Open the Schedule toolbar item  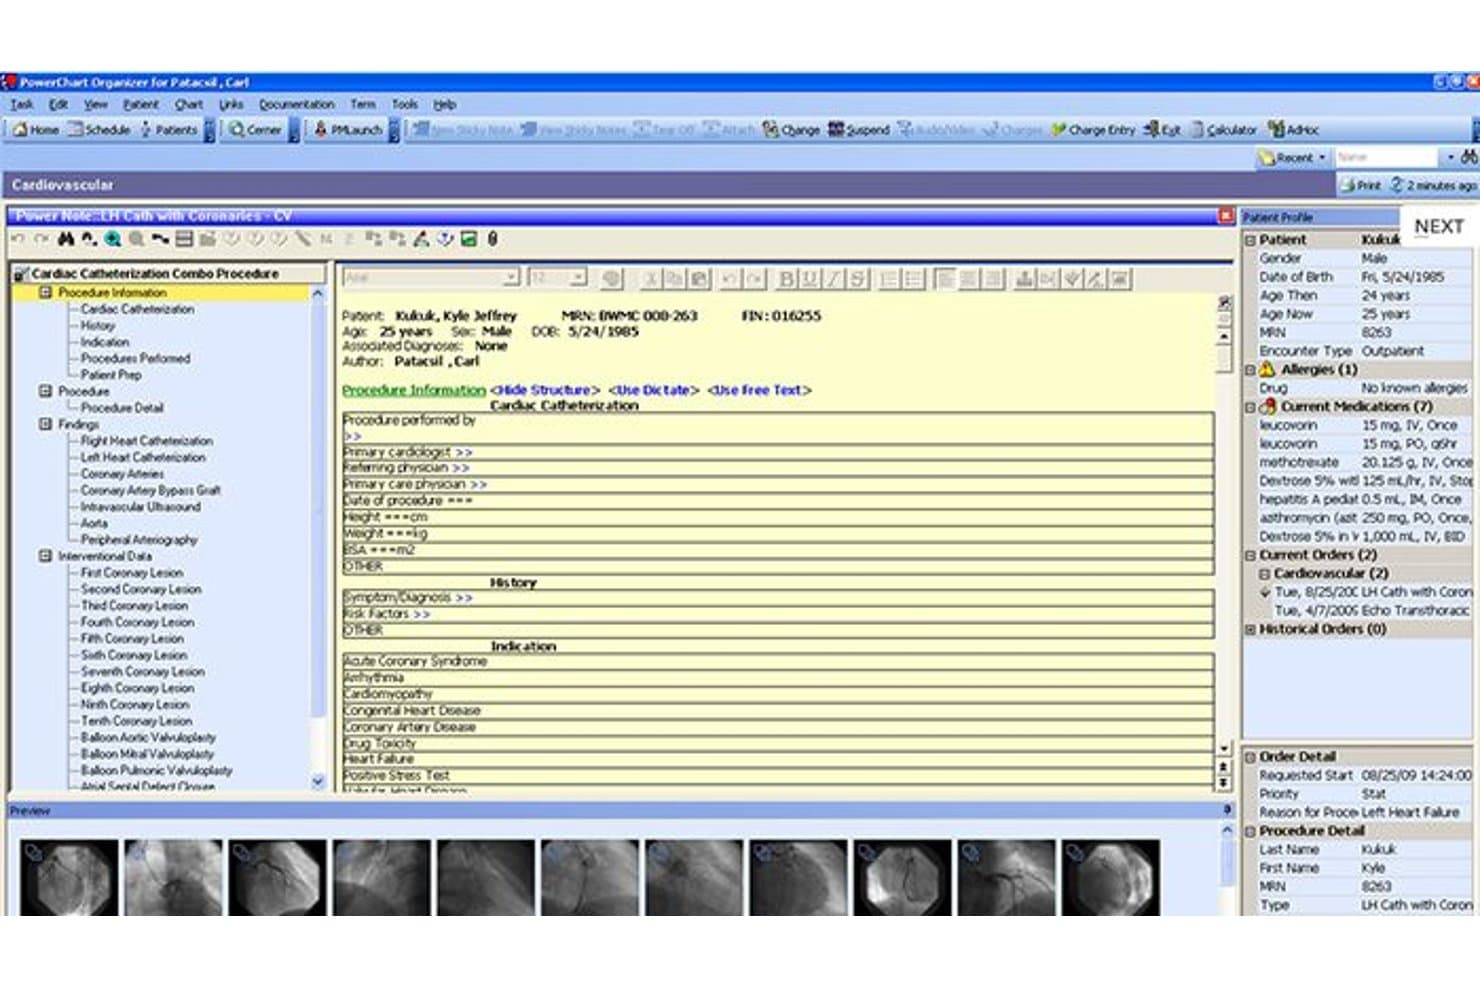tap(99, 130)
